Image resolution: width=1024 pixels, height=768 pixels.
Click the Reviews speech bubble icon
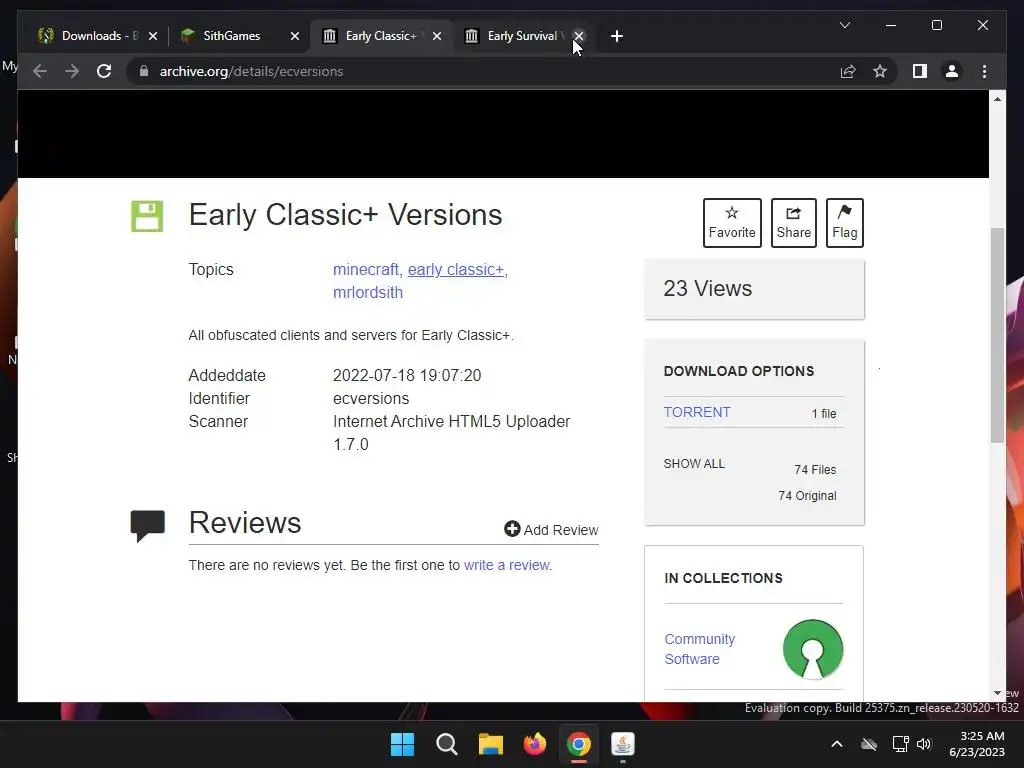tap(148, 526)
